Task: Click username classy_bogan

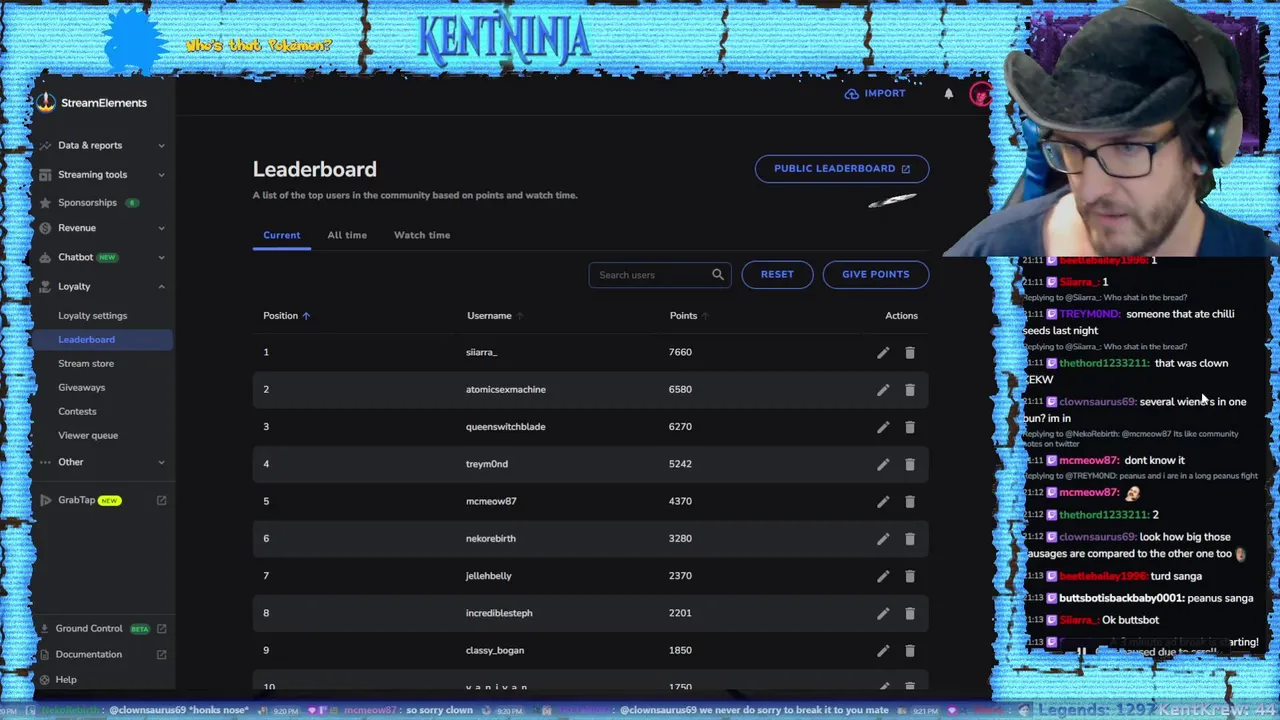Action: (x=494, y=650)
